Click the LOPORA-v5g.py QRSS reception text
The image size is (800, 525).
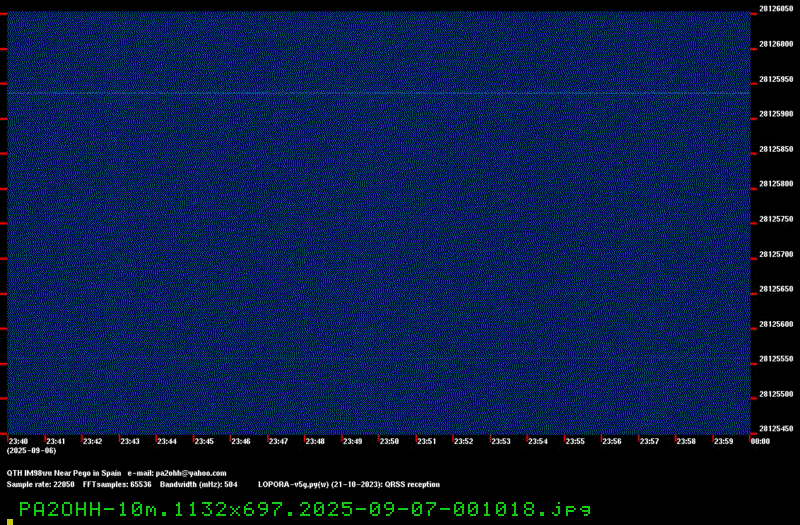(x=349, y=485)
